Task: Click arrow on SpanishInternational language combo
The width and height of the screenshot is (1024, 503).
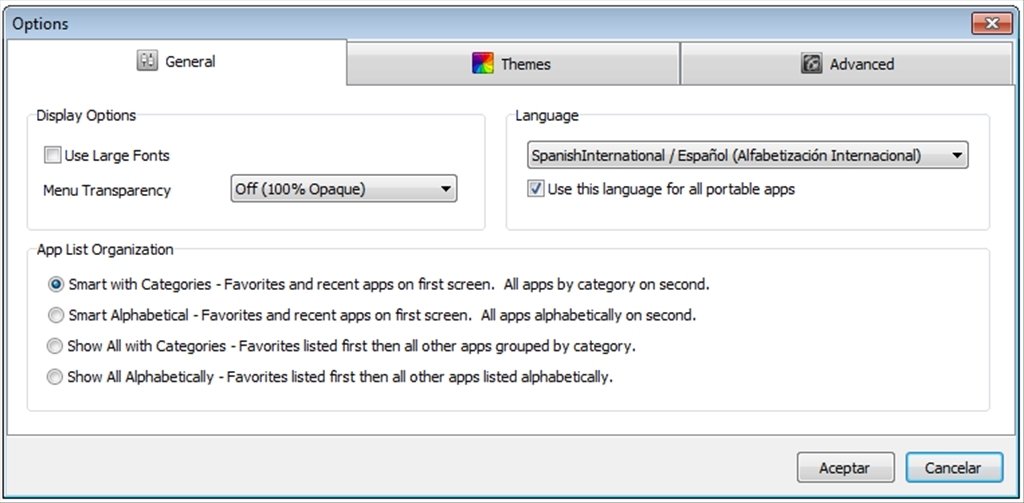Action: (x=957, y=155)
